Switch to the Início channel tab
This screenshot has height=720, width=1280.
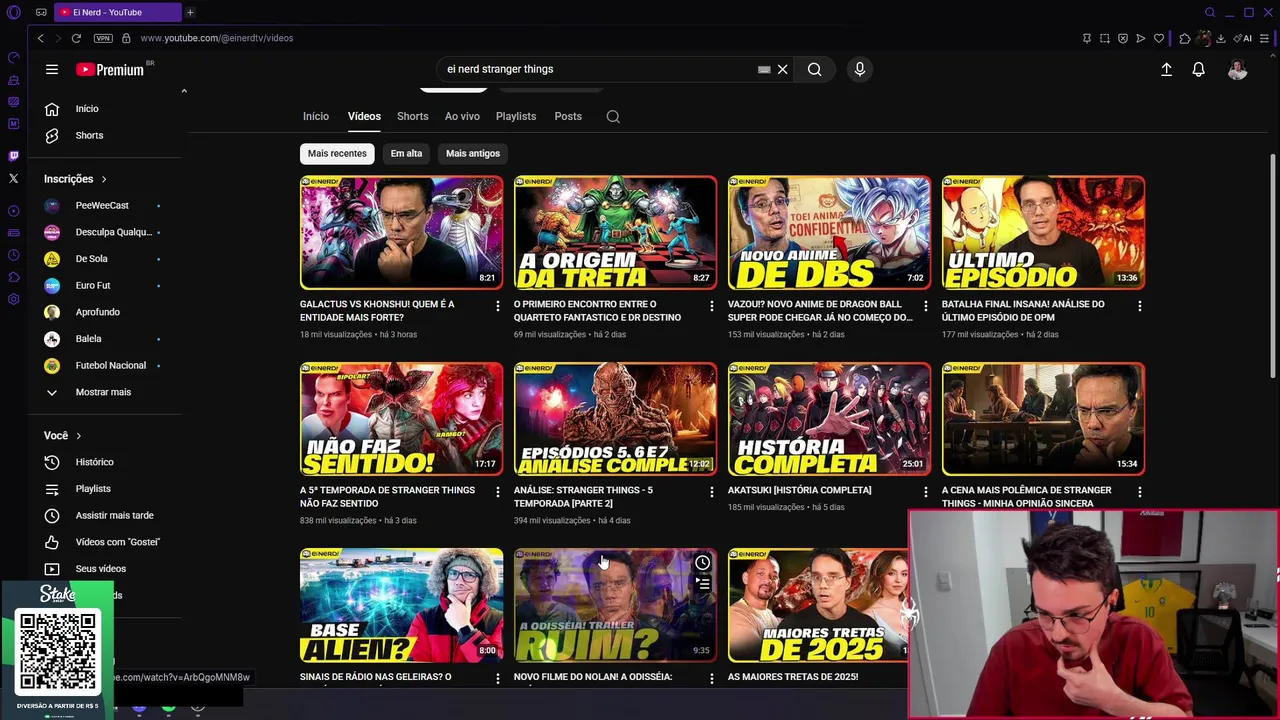point(316,116)
